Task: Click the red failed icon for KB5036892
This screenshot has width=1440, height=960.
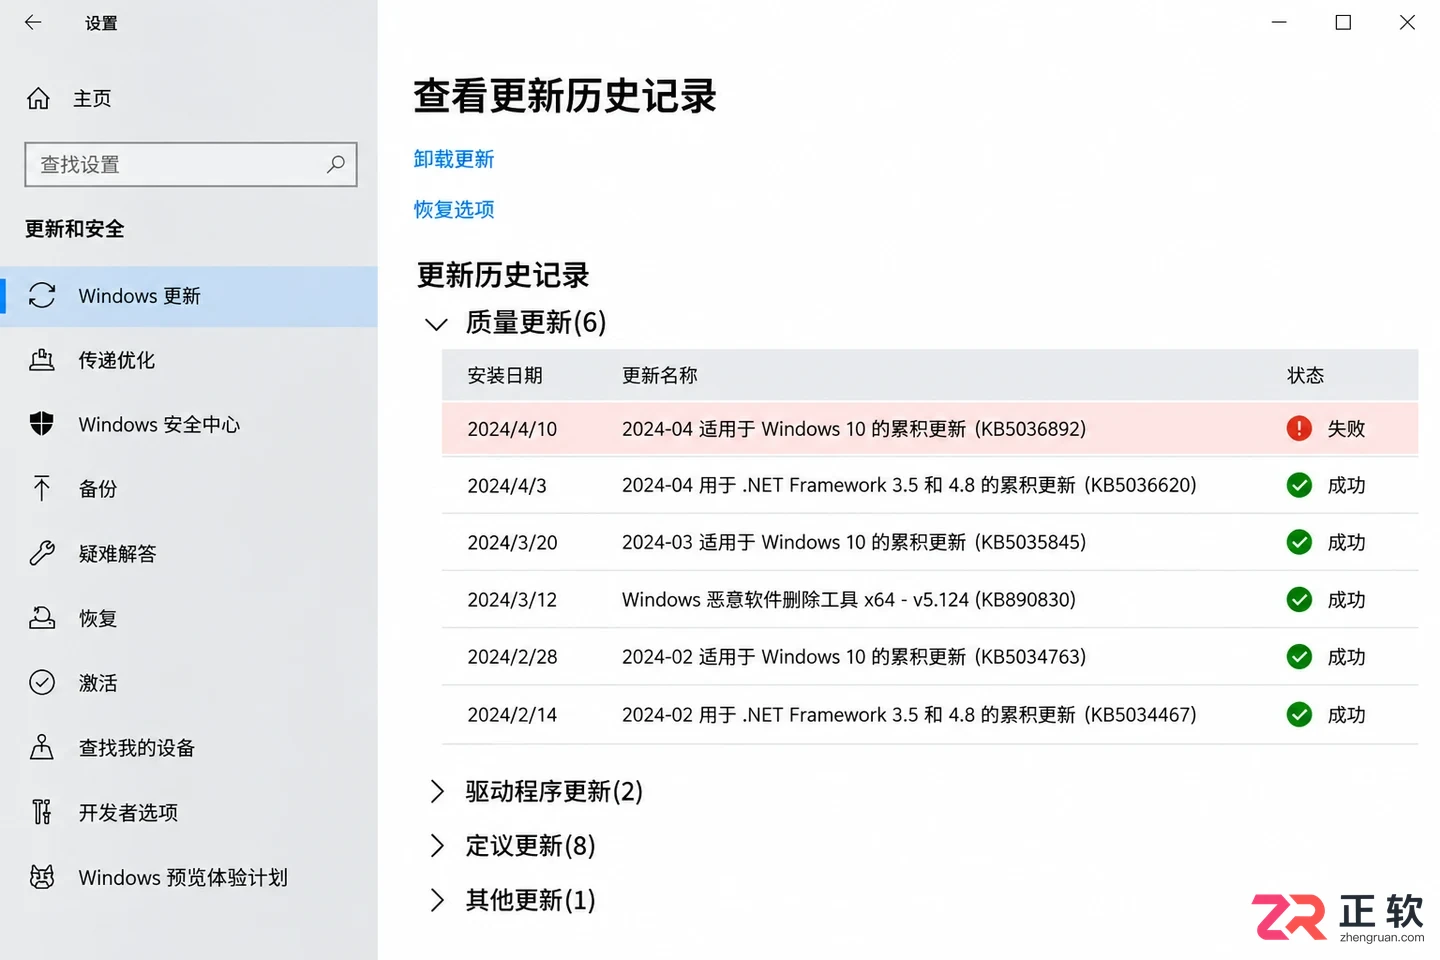Action: [1299, 428]
